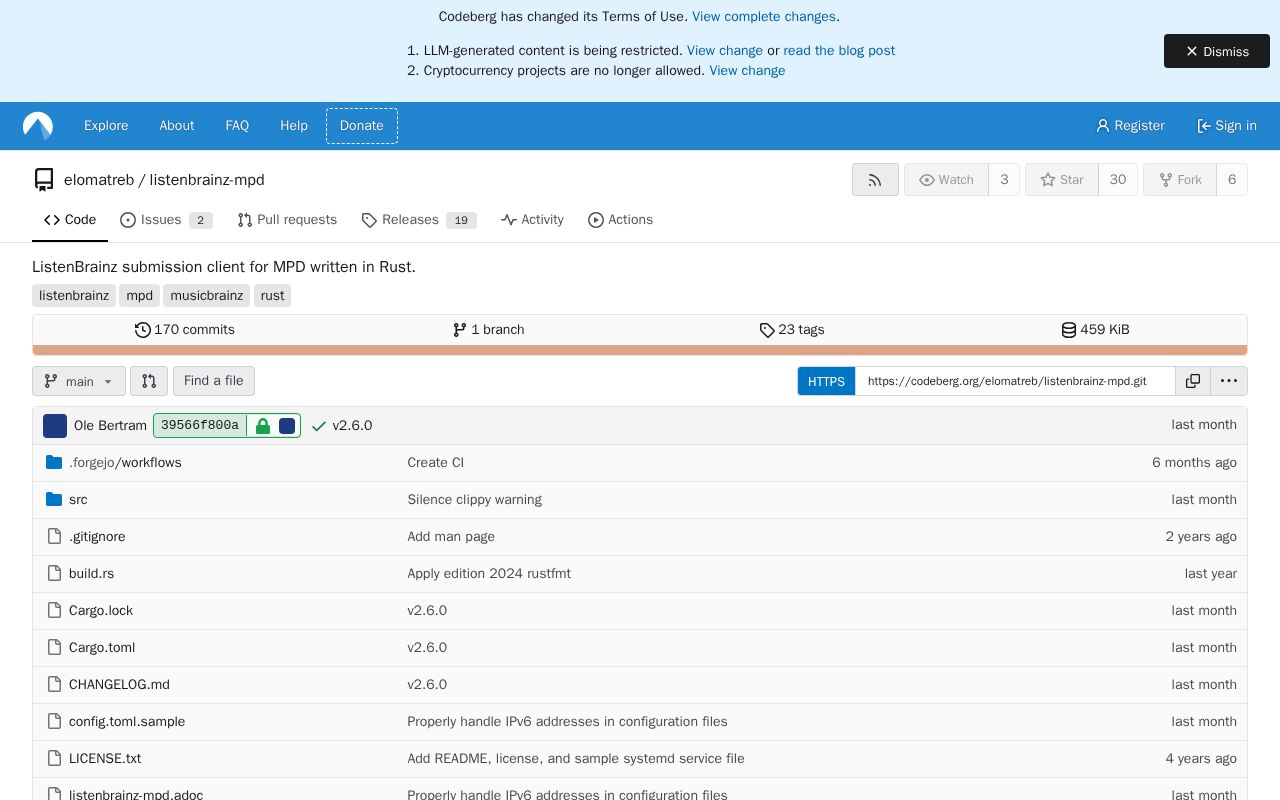Click the language statistics bar
Viewport: 1280px width, 800px height.
tap(640, 350)
